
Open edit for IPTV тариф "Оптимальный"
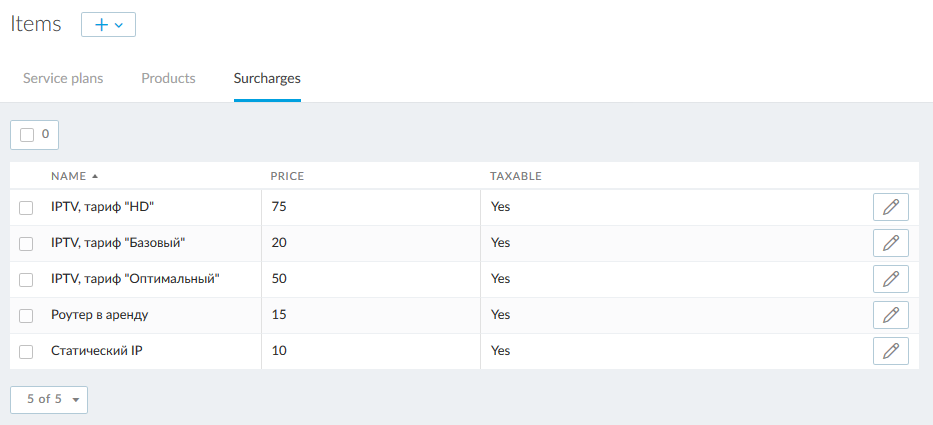[x=890, y=279]
